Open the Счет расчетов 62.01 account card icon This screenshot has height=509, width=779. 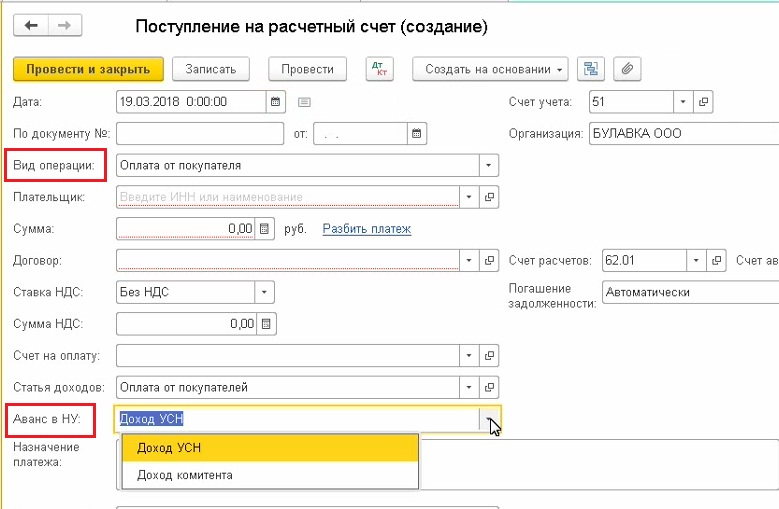pyautogui.click(x=716, y=261)
